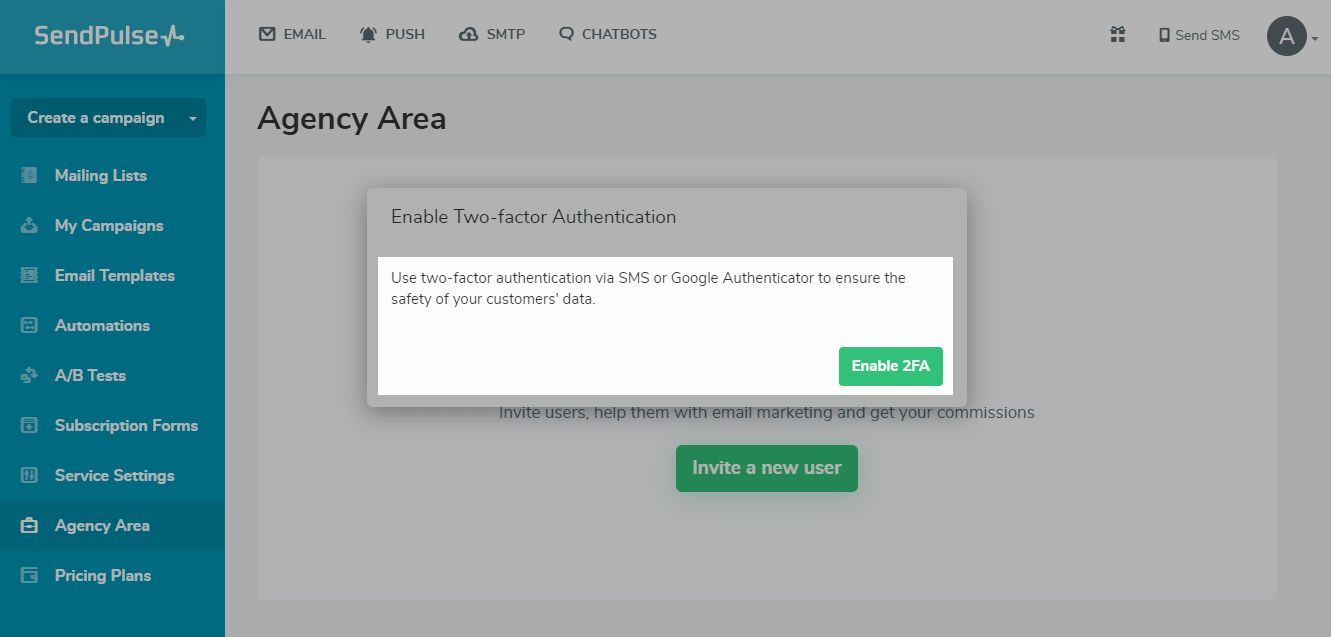Click the Service Settings sliders icon
The image size is (1331, 637).
click(29, 476)
